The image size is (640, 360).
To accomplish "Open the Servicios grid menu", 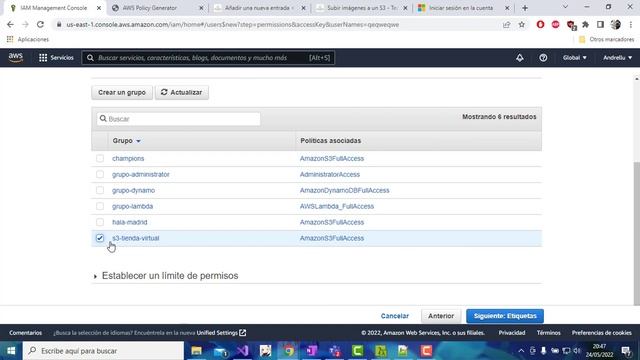I will coord(56,58).
